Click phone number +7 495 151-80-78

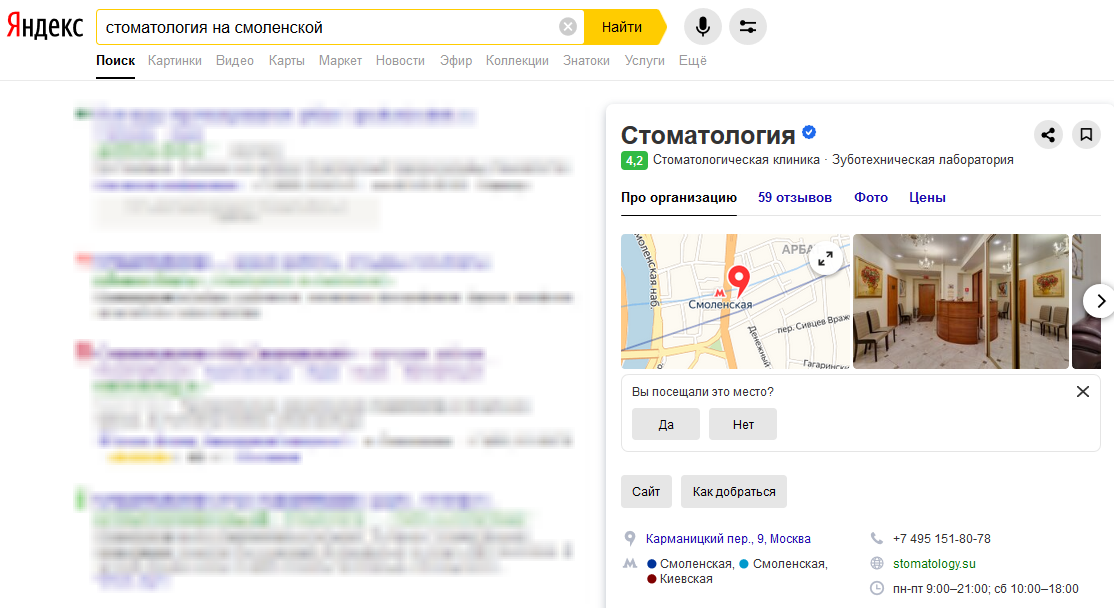click(x=941, y=538)
